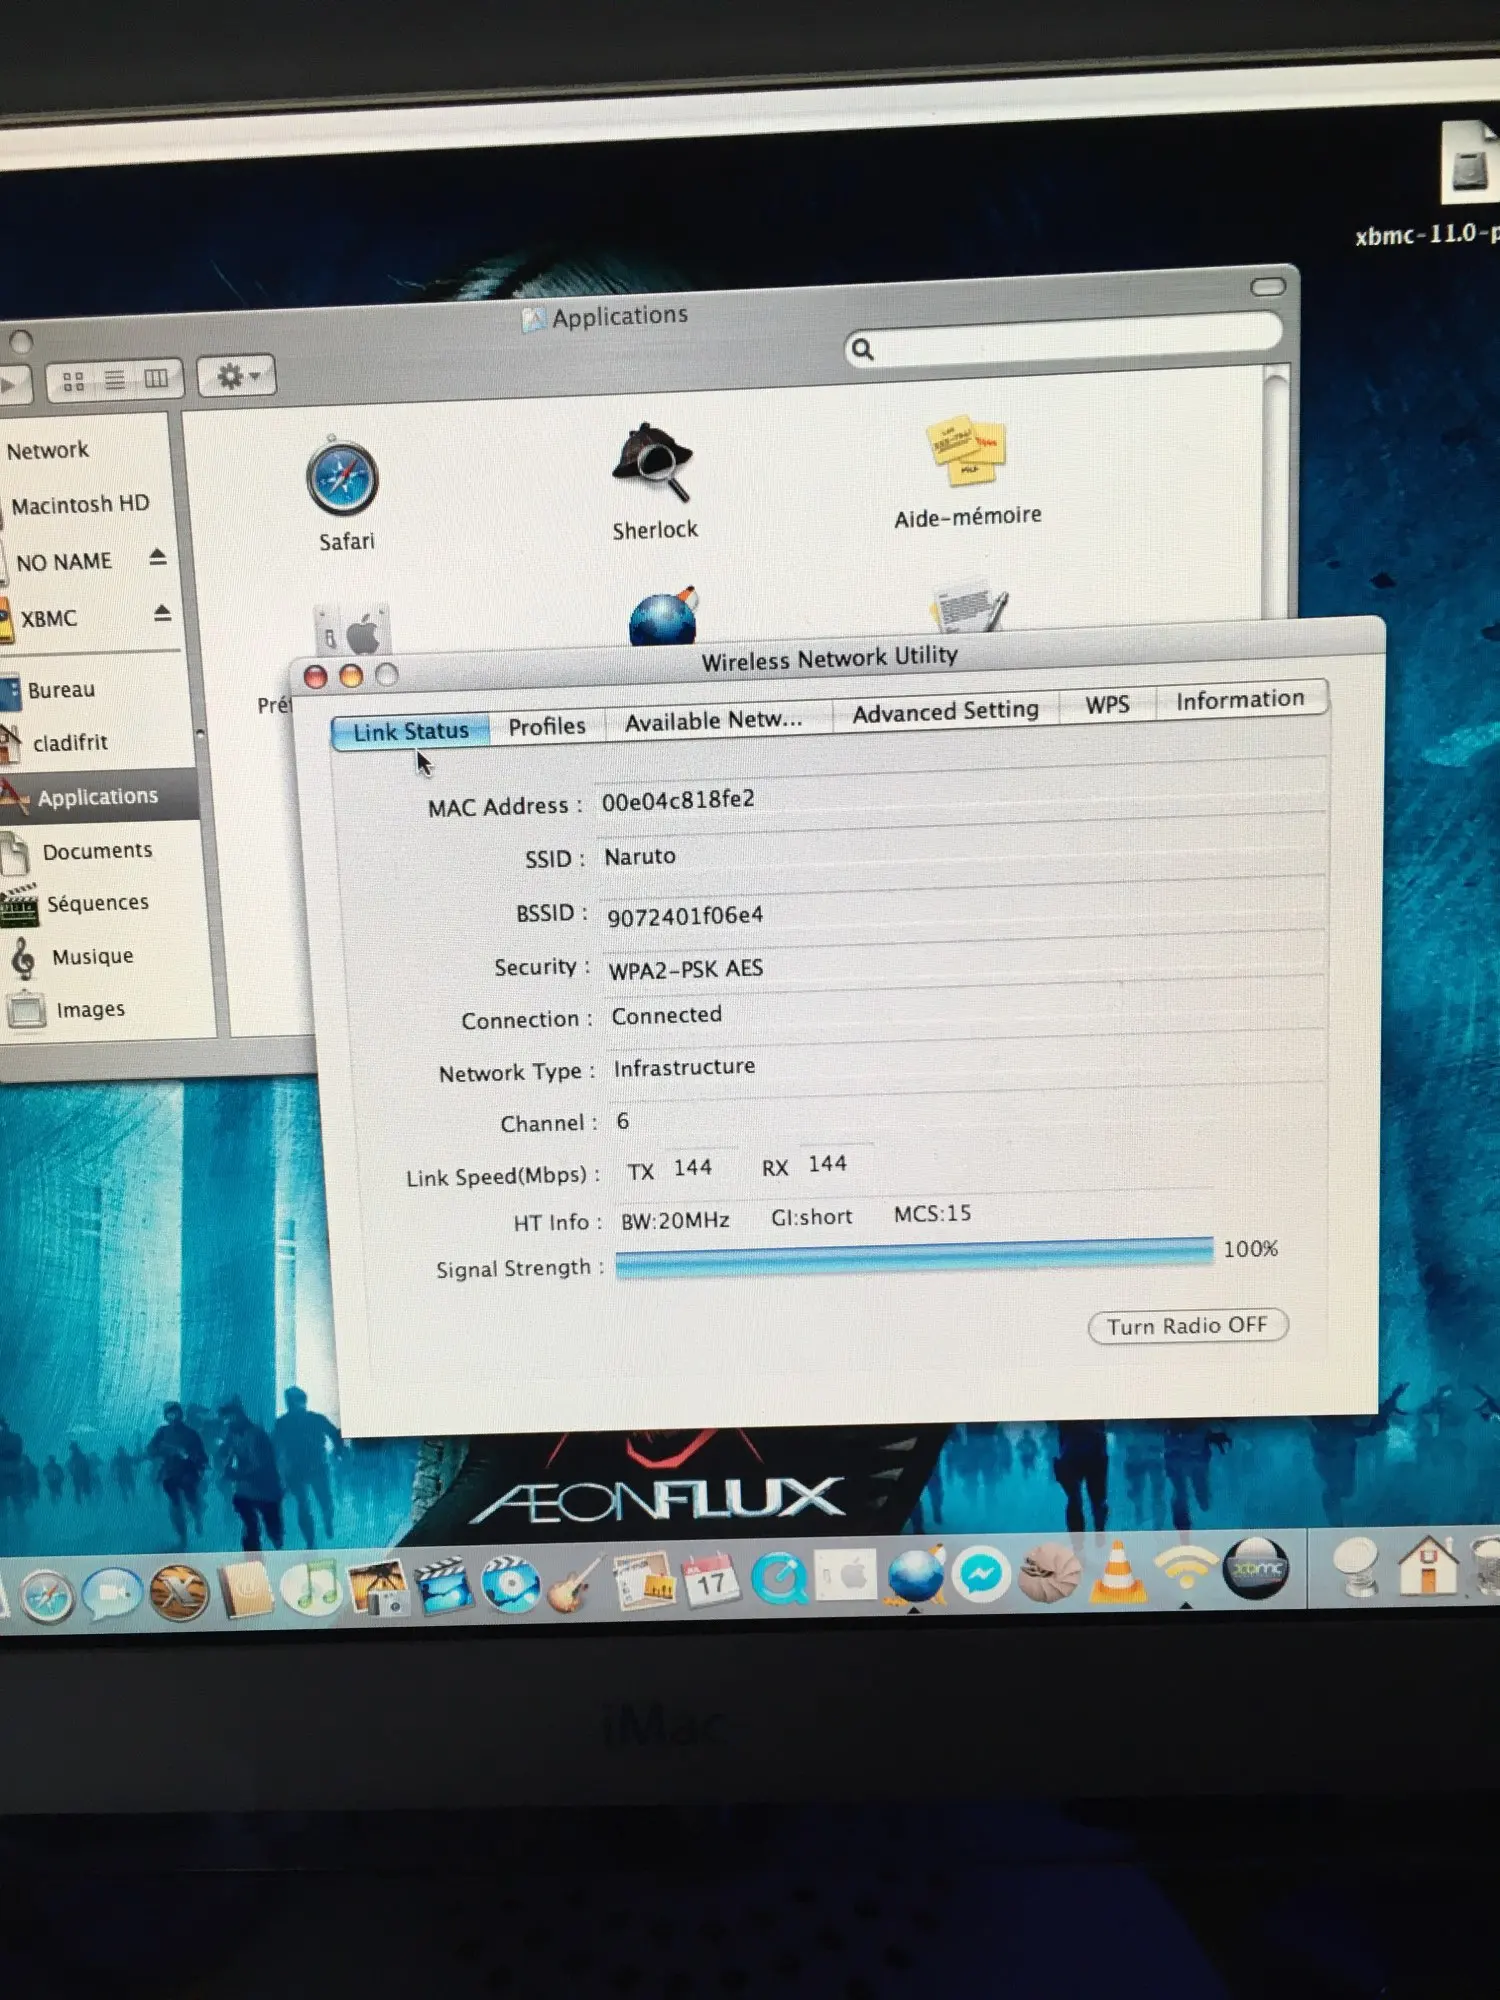Select Network in the Finder sidebar
This screenshot has height=2000, width=1500.
[47, 451]
